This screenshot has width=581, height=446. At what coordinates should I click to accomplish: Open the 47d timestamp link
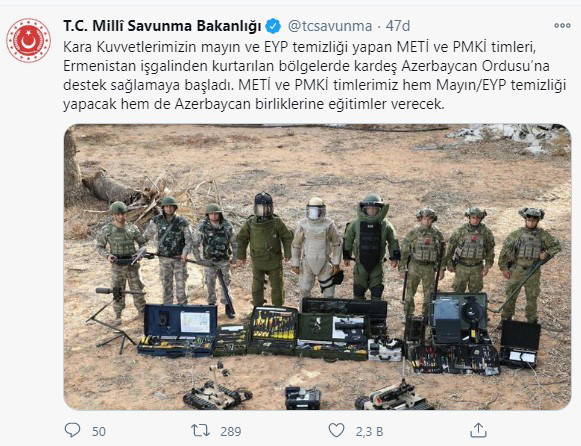tap(398, 26)
